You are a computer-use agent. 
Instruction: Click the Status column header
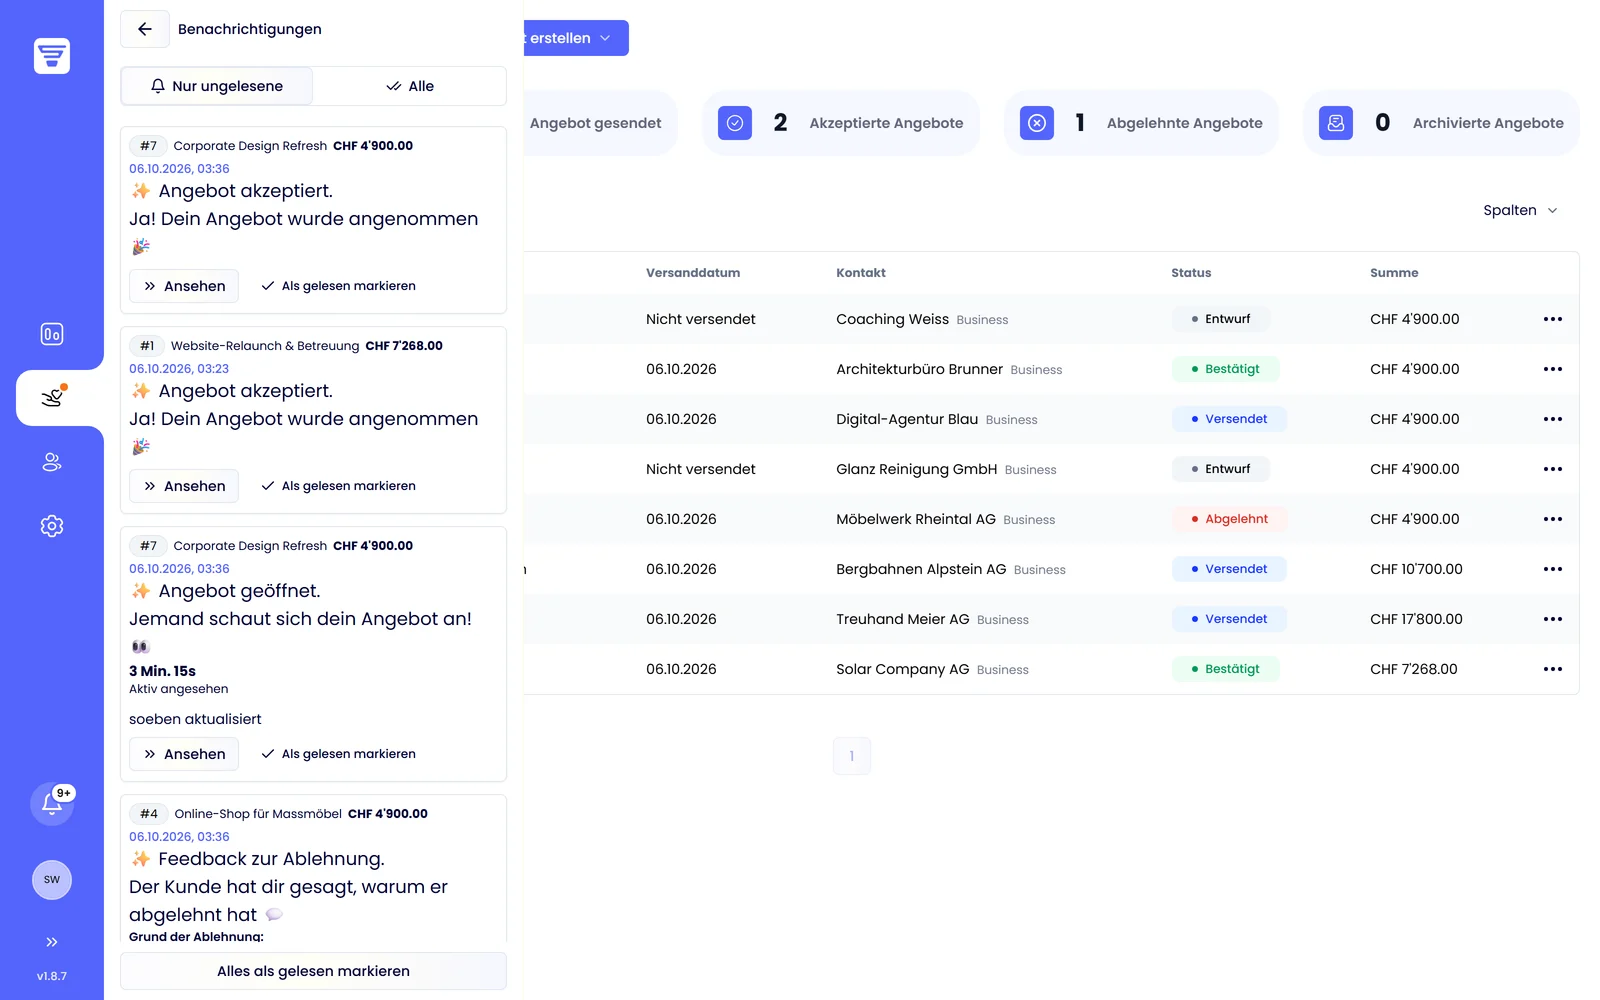(1191, 273)
